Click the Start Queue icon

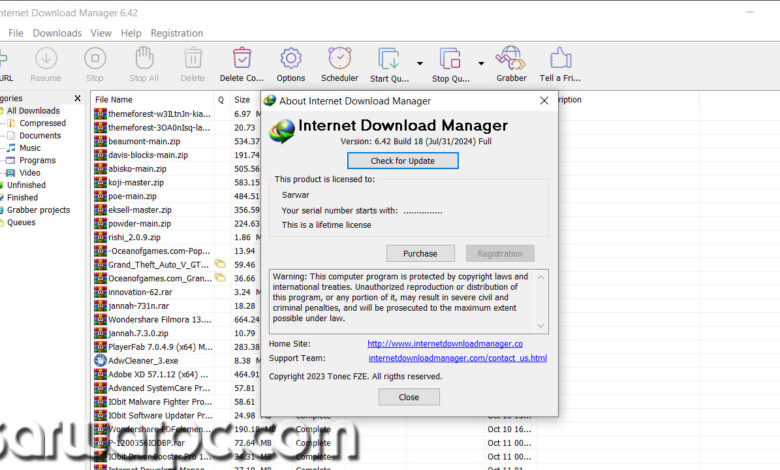coord(389,59)
